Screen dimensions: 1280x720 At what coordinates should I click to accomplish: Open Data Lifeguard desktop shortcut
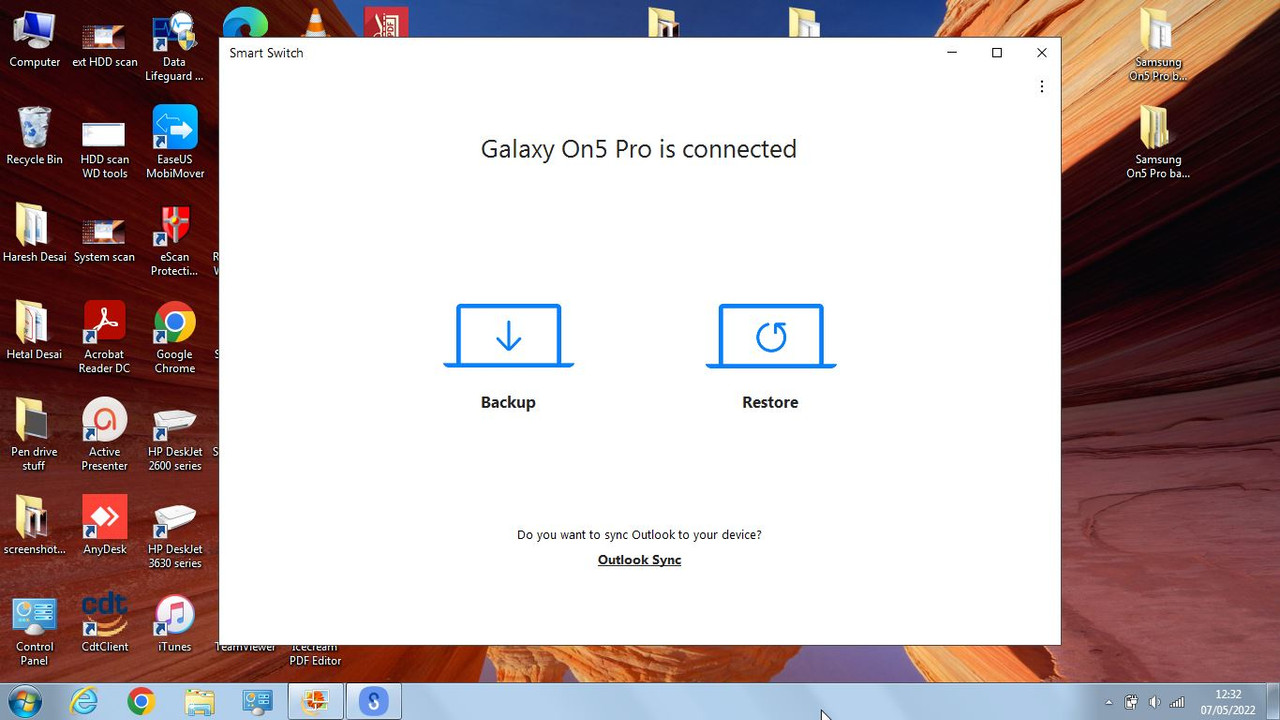(174, 47)
